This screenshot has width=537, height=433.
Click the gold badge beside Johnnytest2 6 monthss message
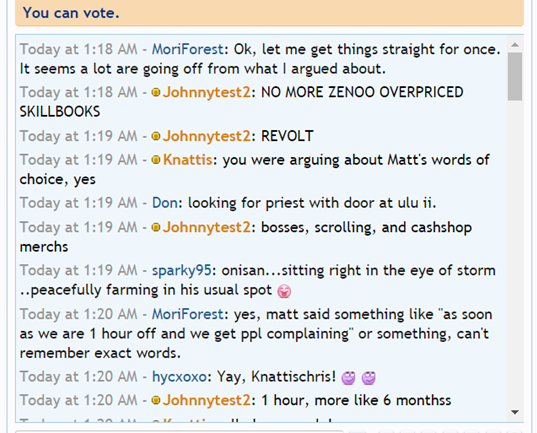point(156,400)
